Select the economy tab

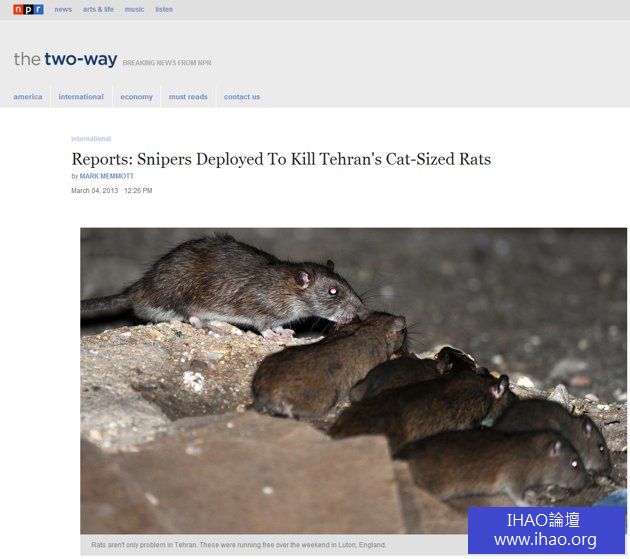coord(136,97)
